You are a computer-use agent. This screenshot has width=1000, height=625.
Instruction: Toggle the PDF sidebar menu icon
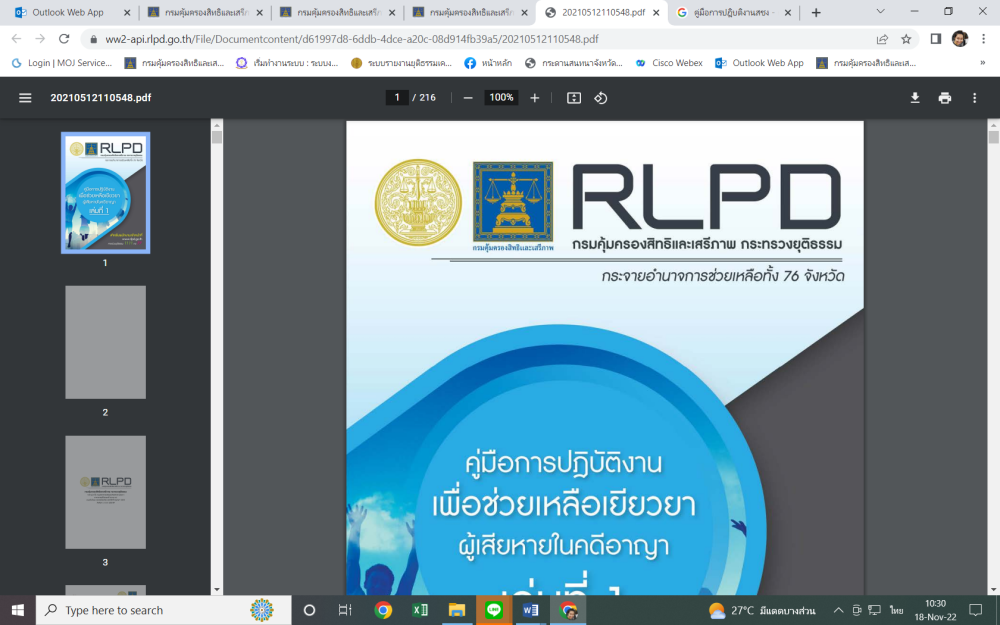pos(25,98)
